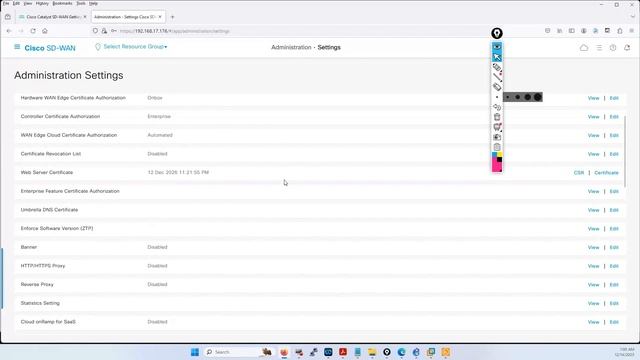Edit WAN Edge Cloud Certificate Authorization
Image resolution: width=640 pixels, height=360 pixels.
(x=614, y=136)
